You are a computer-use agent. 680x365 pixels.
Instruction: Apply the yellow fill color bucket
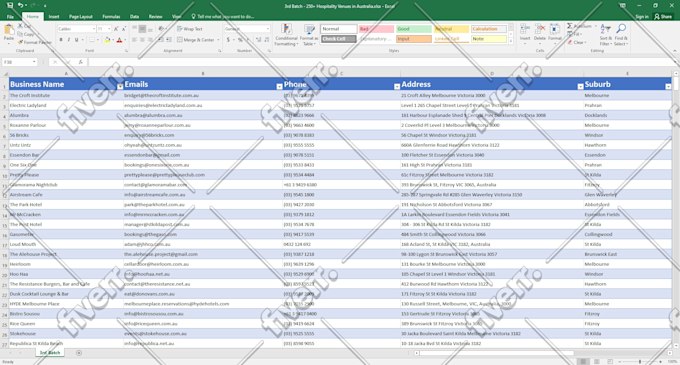(x=107, y=40)
